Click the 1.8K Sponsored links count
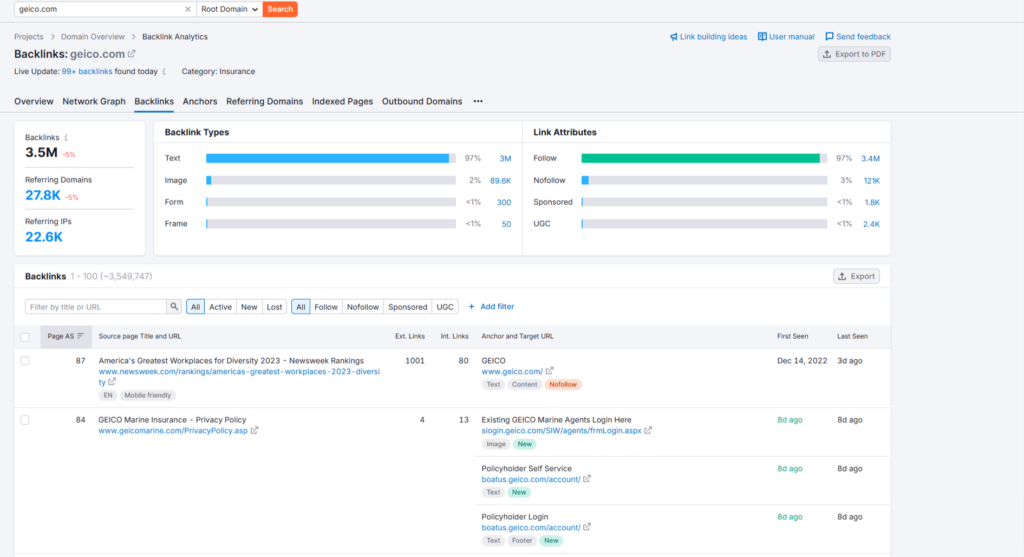This screenshot has width=1024, height=557. 872,202
